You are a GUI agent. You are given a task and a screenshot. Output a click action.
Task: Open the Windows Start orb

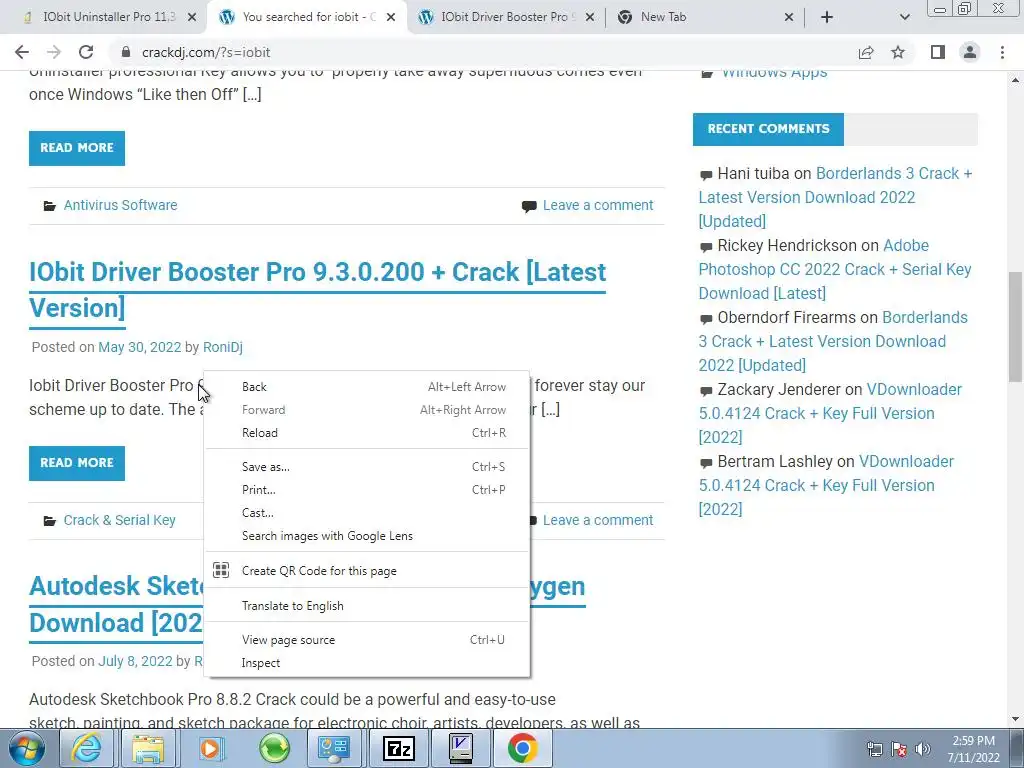pos(26,748)
